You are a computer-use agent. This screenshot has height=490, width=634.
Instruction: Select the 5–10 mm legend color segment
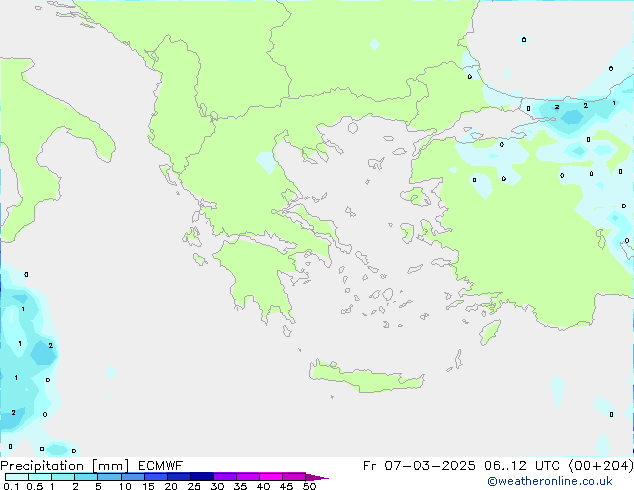(109, 477)
